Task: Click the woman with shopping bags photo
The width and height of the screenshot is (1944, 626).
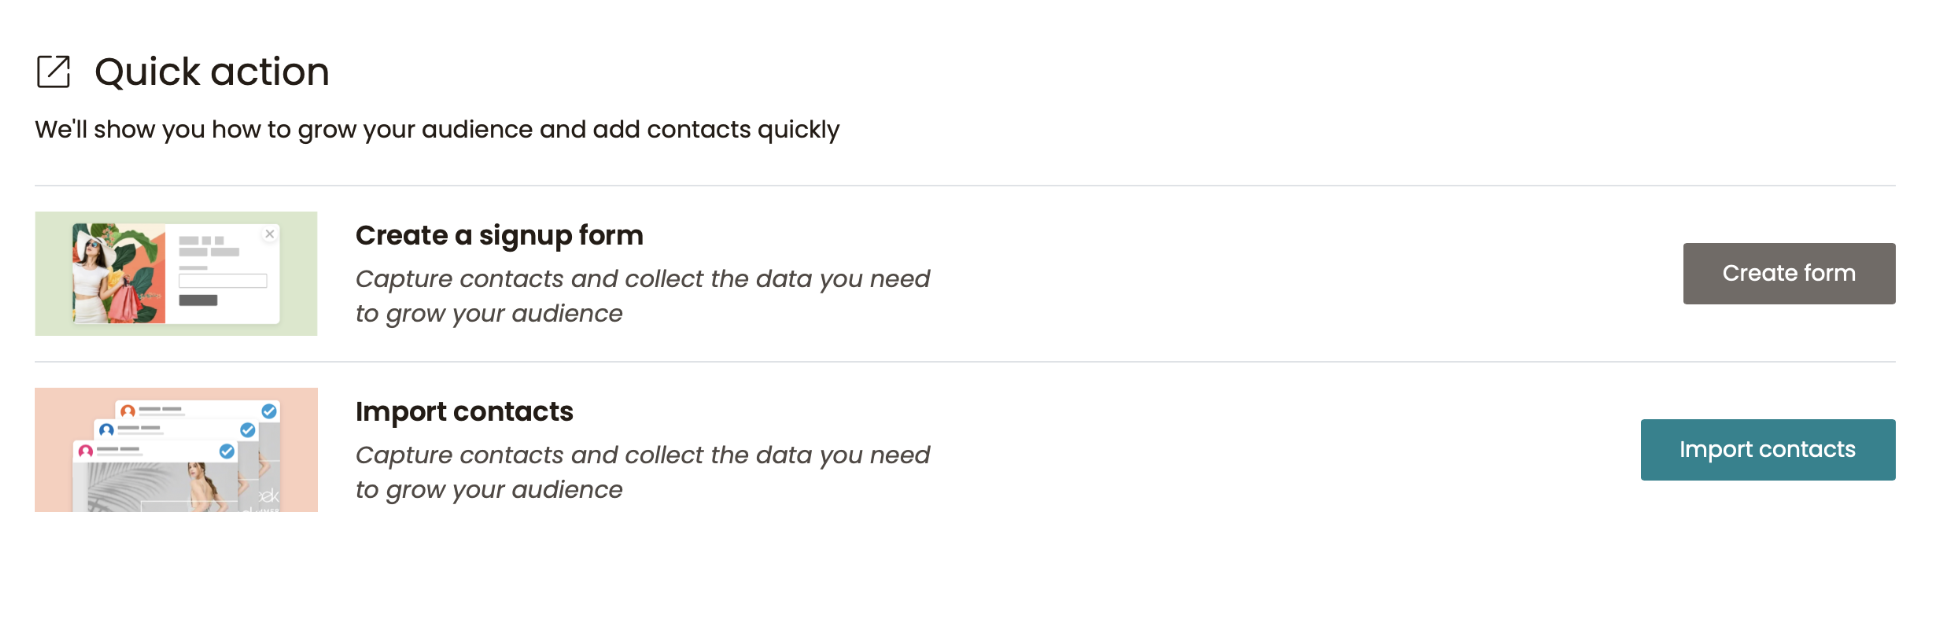Action: click(x=118, y=274)
